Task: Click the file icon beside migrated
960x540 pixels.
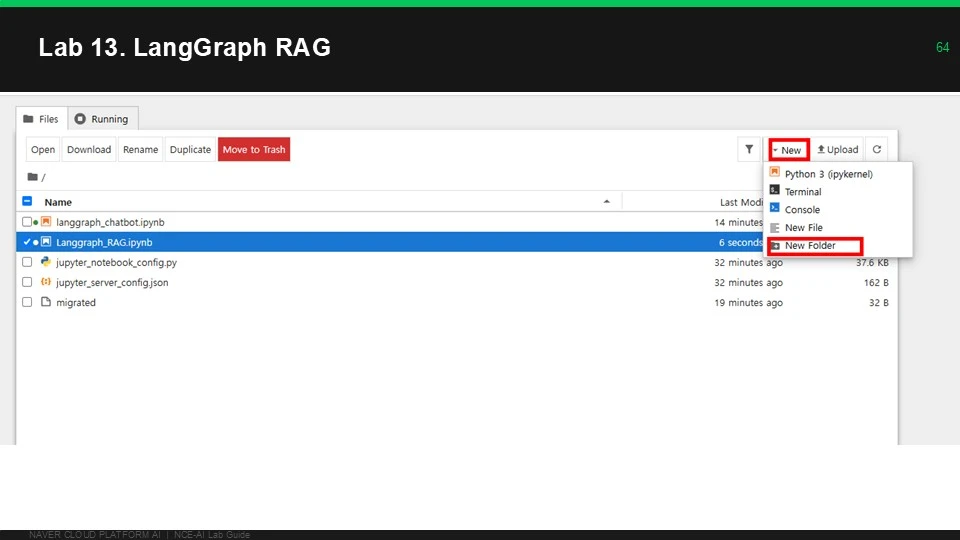Action: [x=46, y=302]
